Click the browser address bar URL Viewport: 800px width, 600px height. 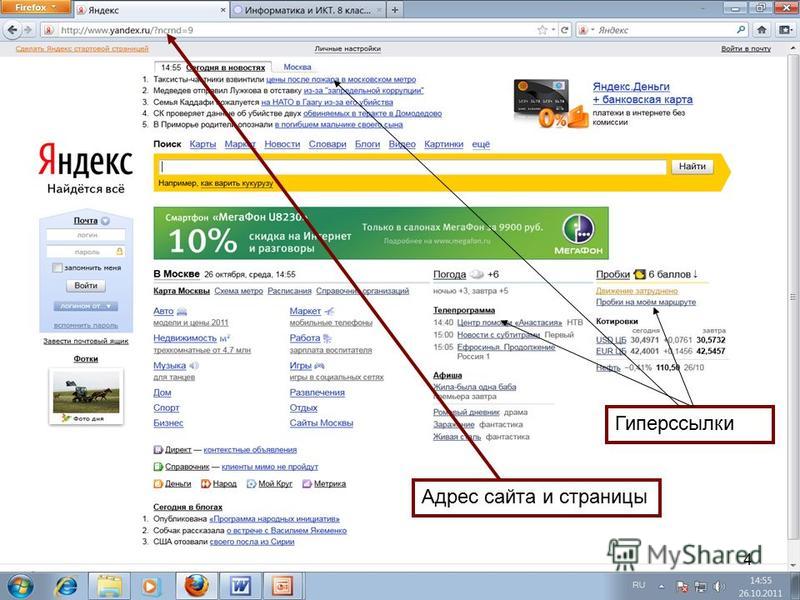tap(127, 30)
